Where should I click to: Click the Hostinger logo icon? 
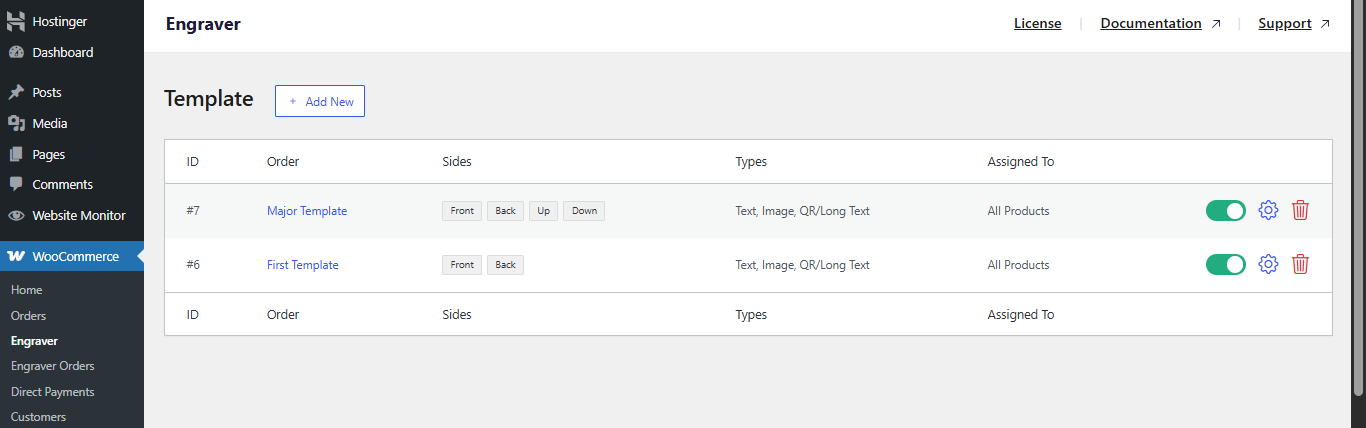pos(16,21)
